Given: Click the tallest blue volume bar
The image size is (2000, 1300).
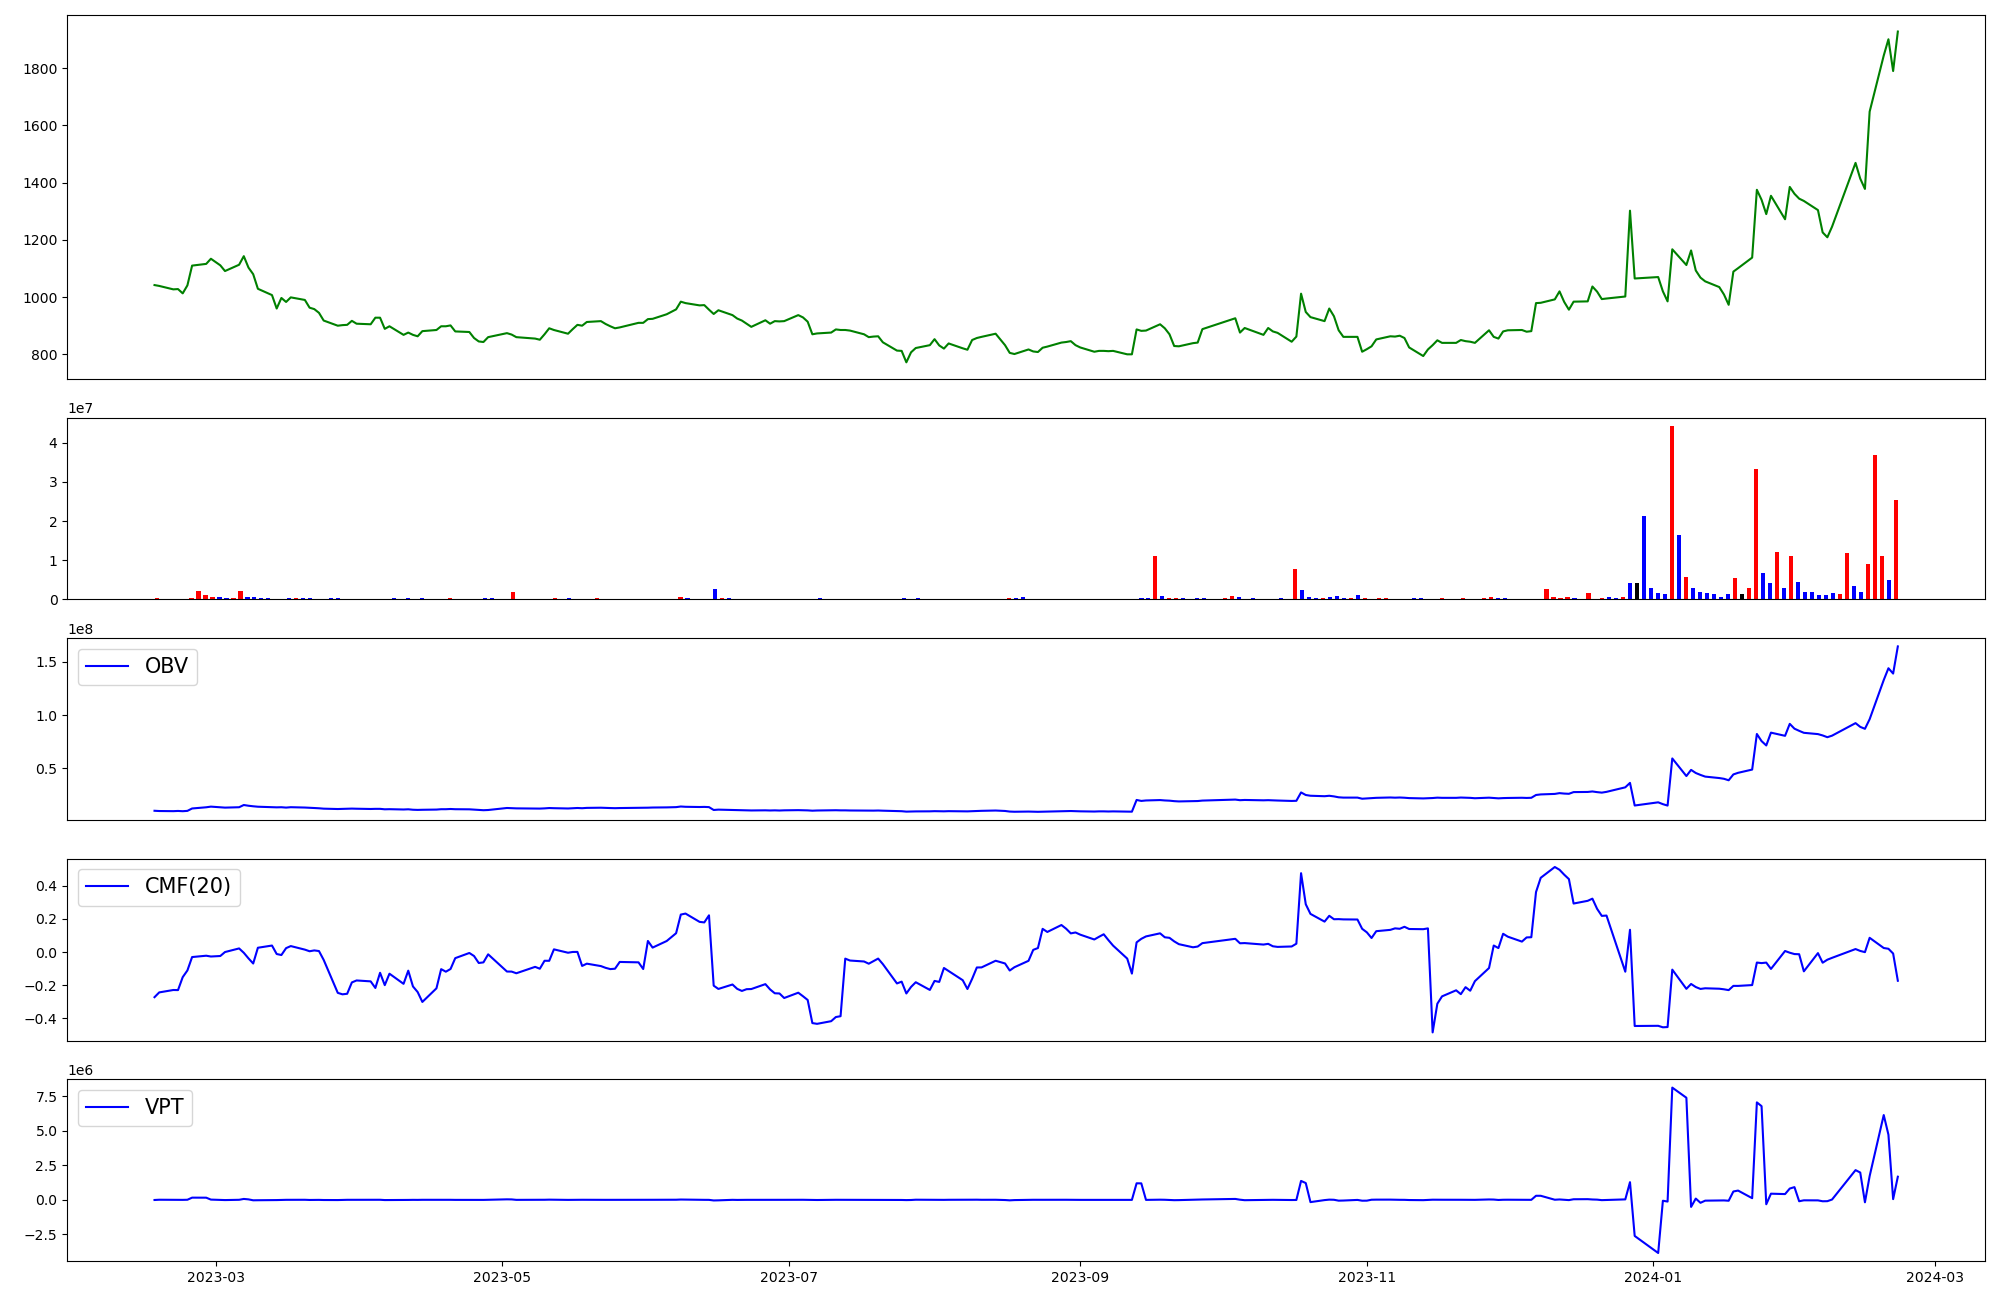Looking at the screenshot, I should point(1643,557).
